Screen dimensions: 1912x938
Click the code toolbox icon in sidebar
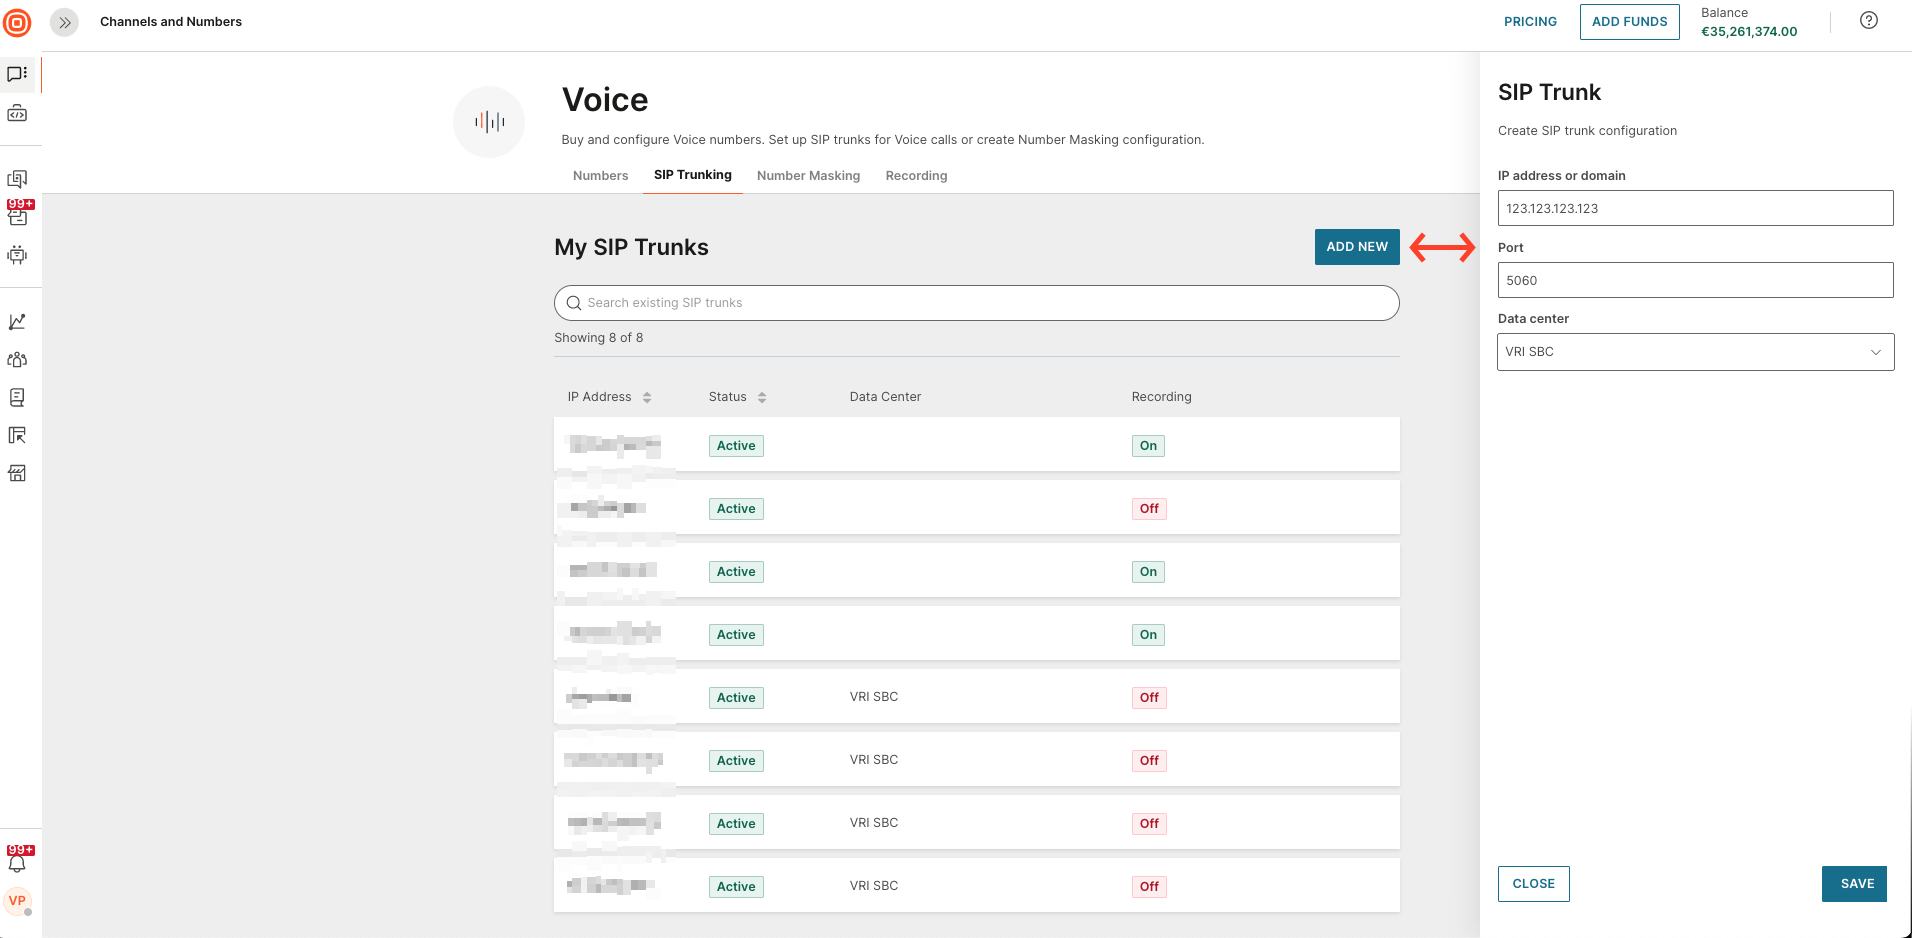17,114
